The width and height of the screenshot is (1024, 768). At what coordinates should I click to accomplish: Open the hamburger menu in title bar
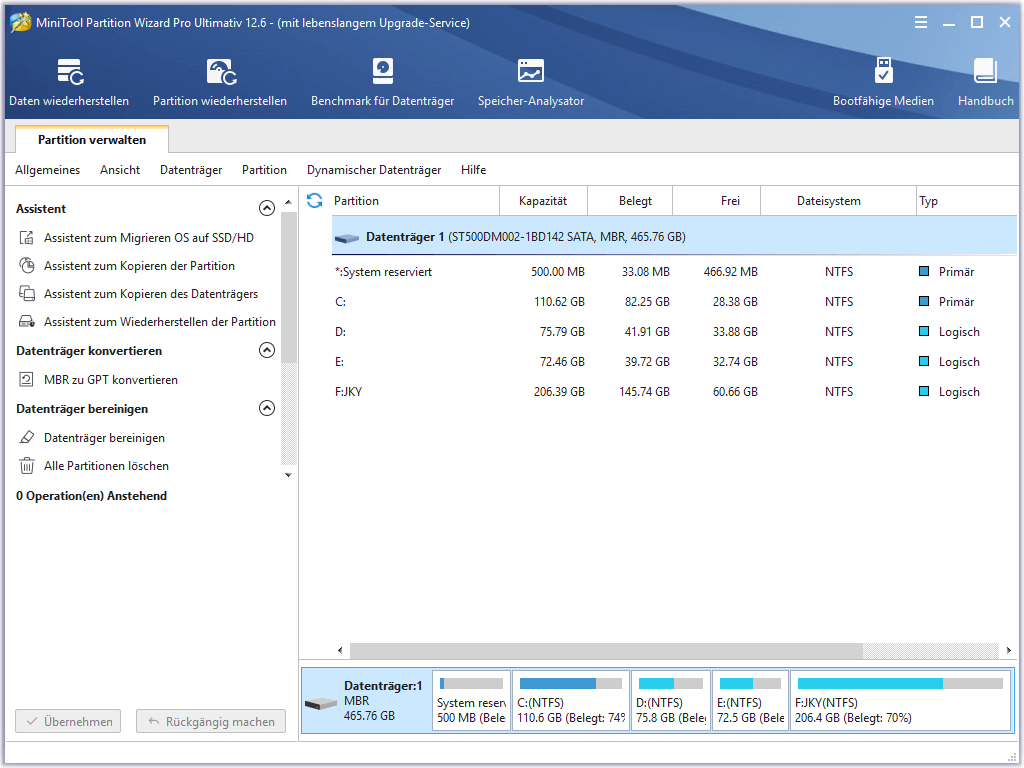[920, 21]
